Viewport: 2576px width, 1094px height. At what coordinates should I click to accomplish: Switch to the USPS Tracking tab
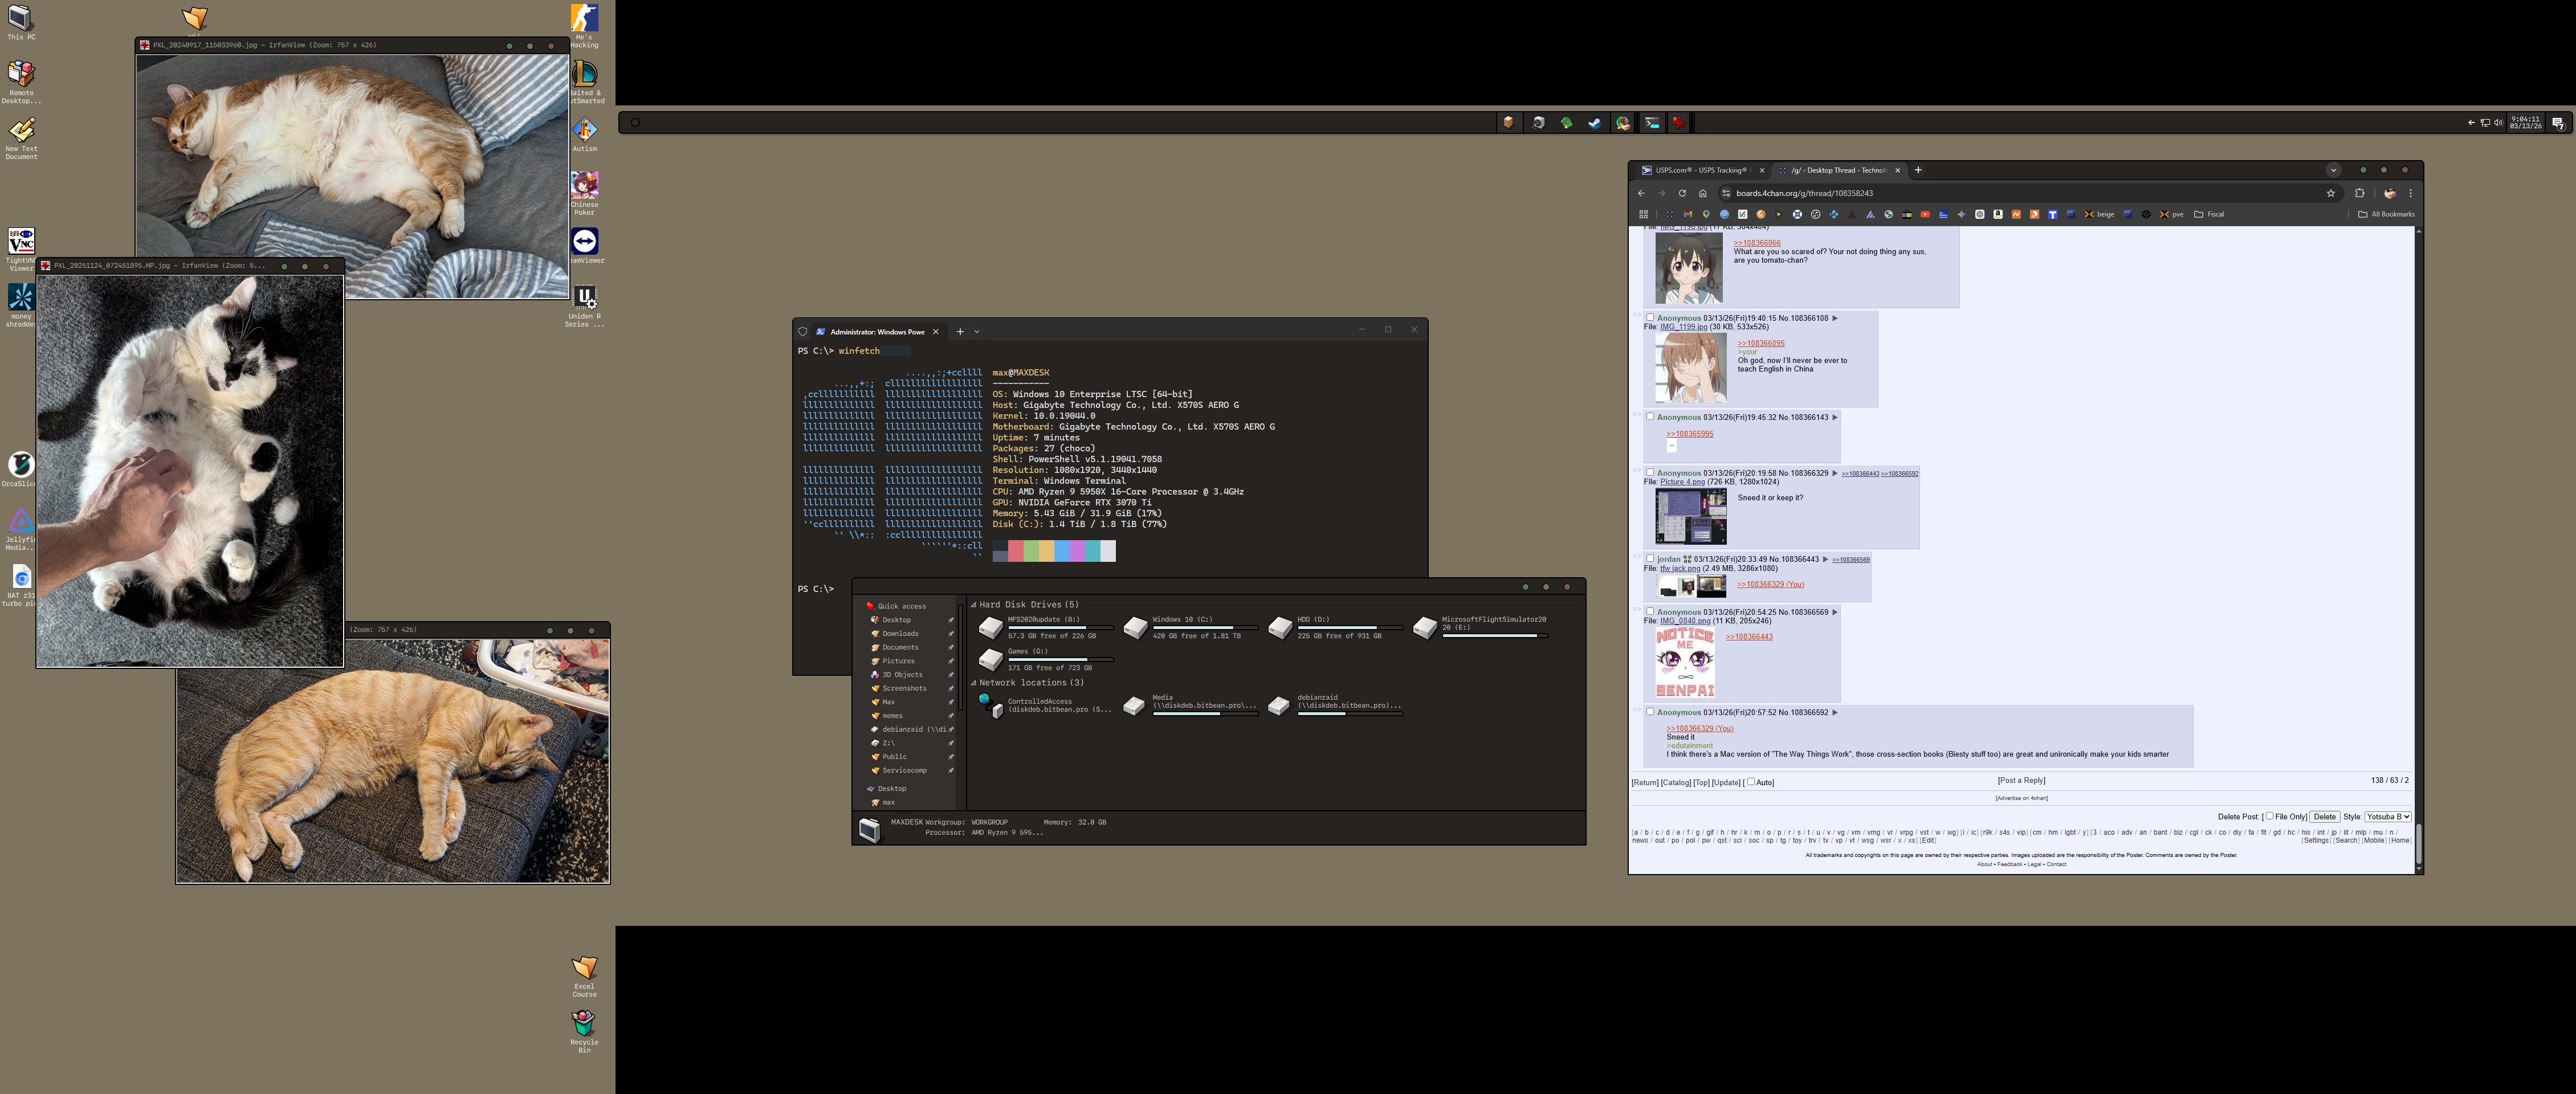[x=1700, y=170]
